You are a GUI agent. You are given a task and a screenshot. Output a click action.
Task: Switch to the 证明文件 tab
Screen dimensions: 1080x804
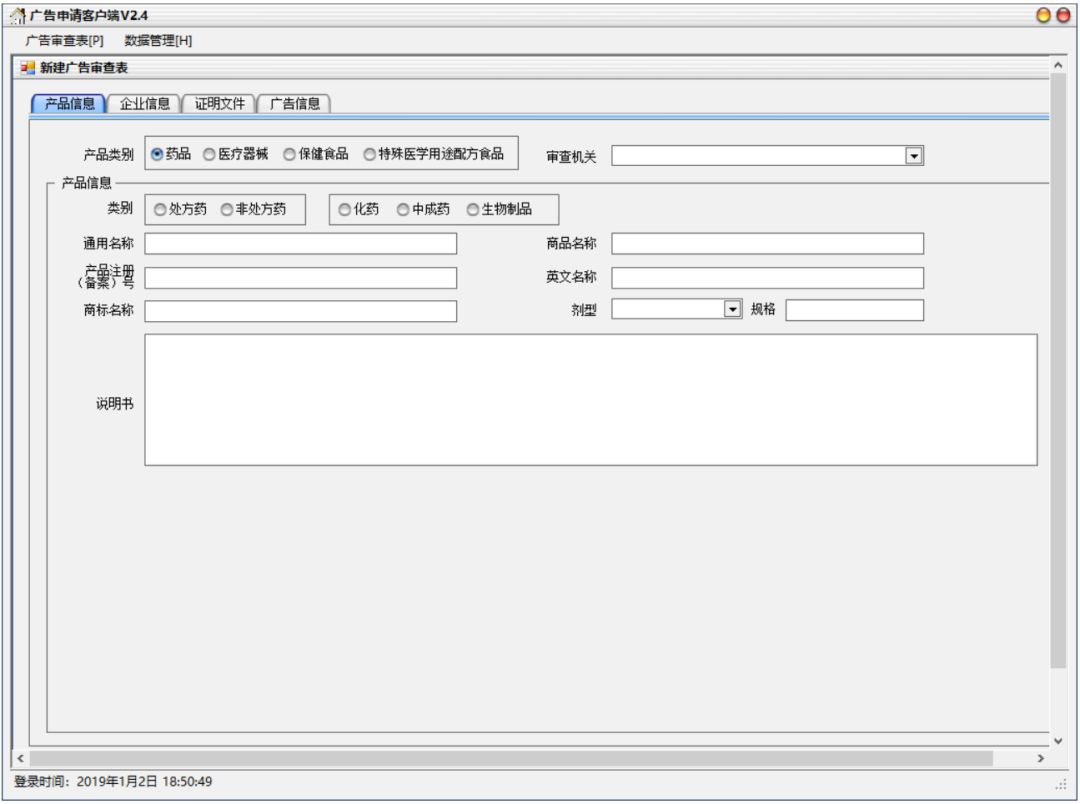click(x=219, y=103)
